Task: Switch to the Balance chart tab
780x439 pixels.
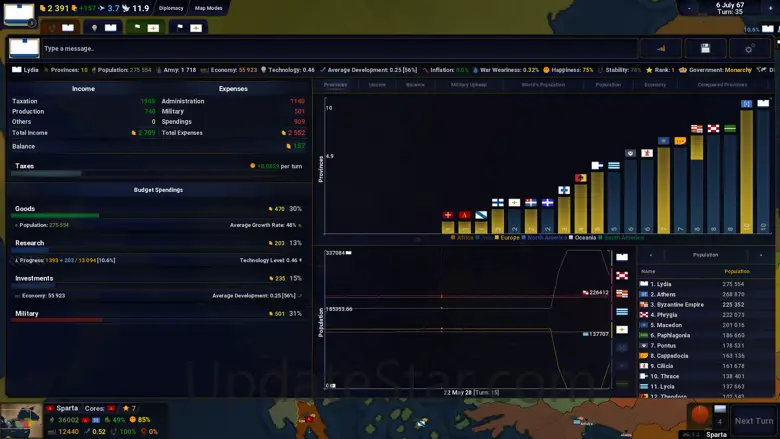Action: click(415, 85)
